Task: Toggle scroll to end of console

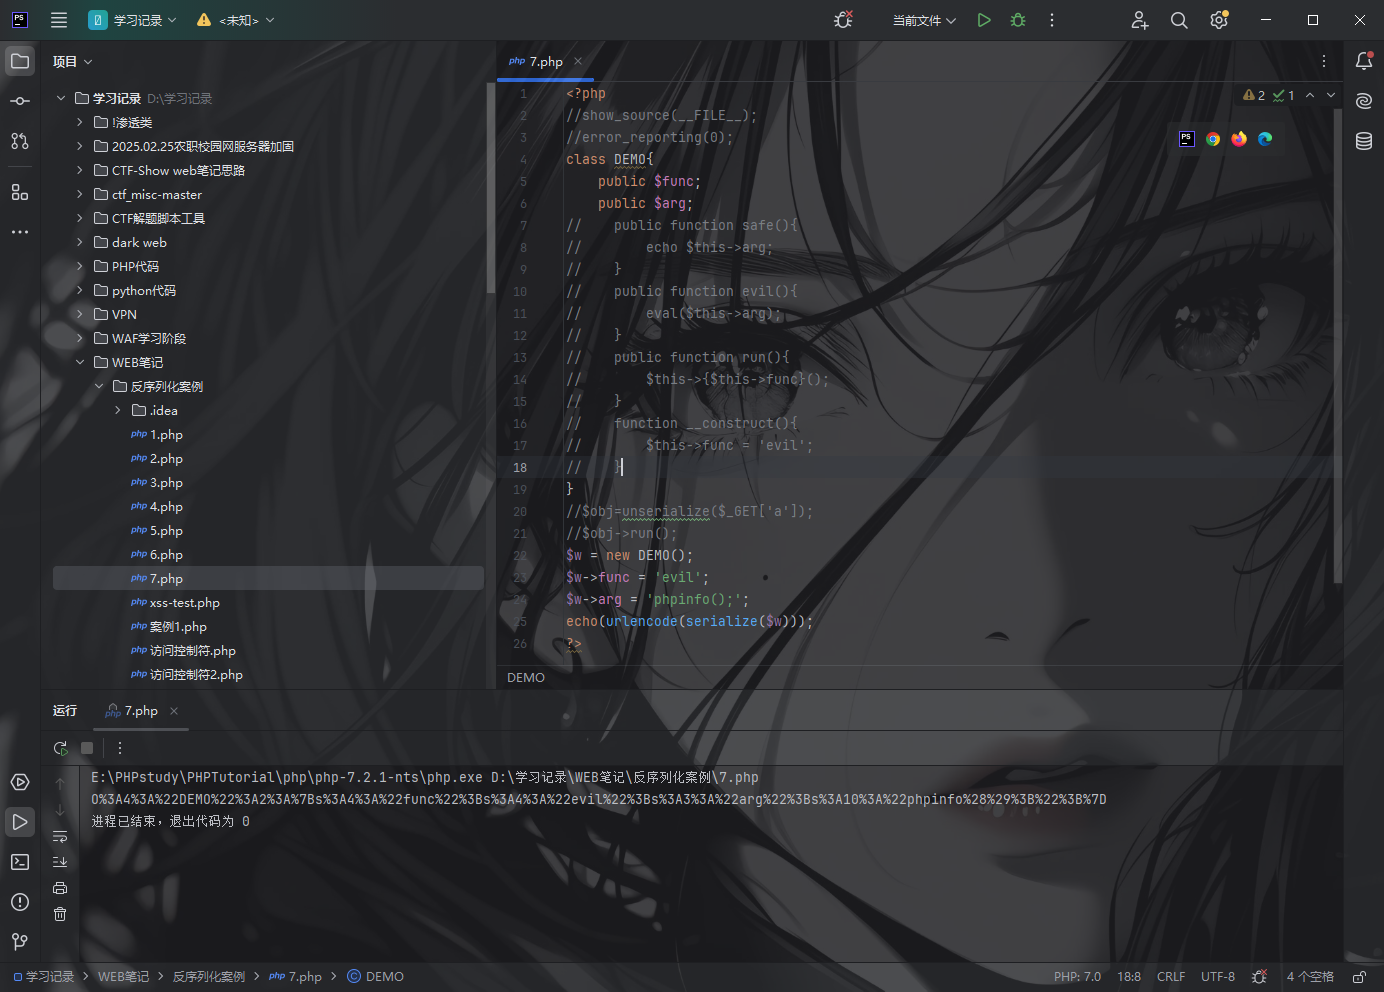Action: 60,862
